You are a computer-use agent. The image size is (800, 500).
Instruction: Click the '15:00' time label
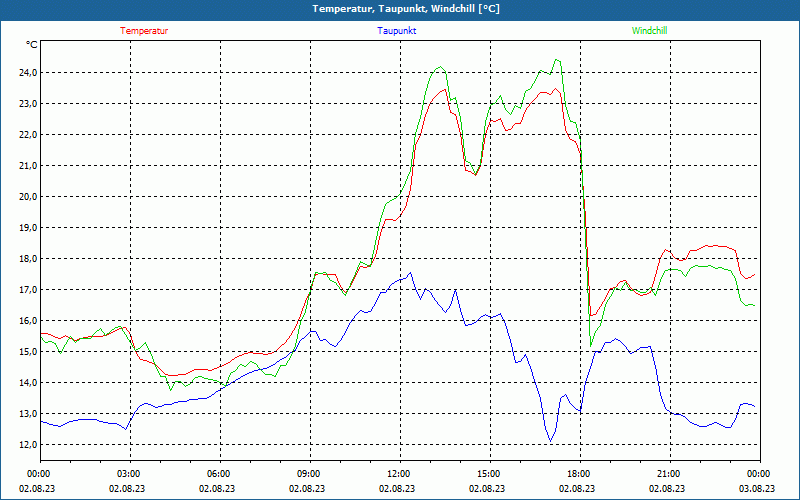point(490,474)
